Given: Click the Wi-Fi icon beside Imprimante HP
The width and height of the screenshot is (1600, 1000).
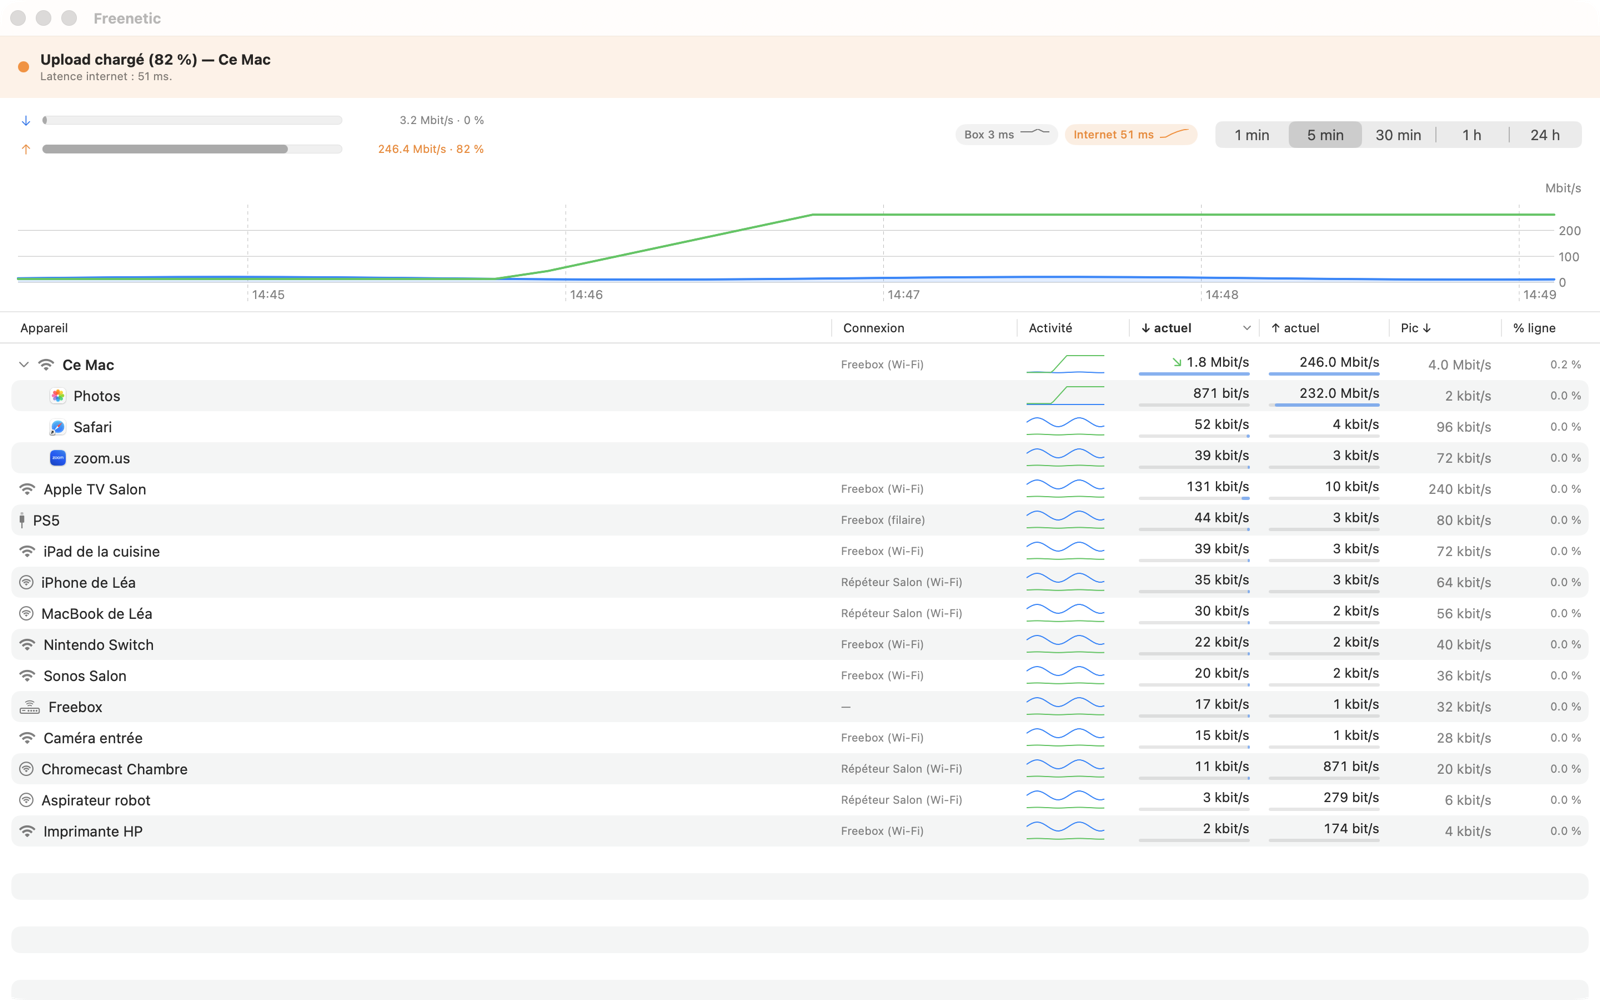Looking at the screenshot, I should pyautogui.click(x=27, y=831).
